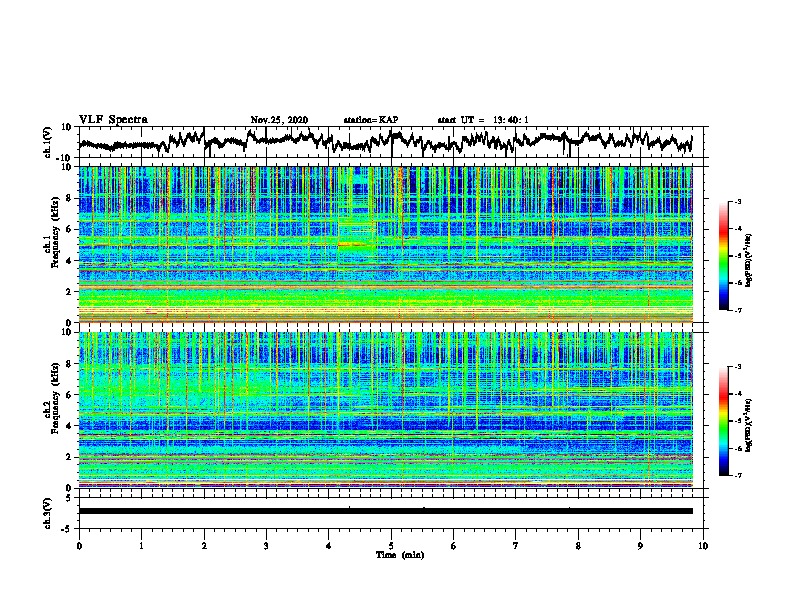Screen dimensions: 792x612
Task: Click time axis tick label "0"
Action: [x=79, y=546]
